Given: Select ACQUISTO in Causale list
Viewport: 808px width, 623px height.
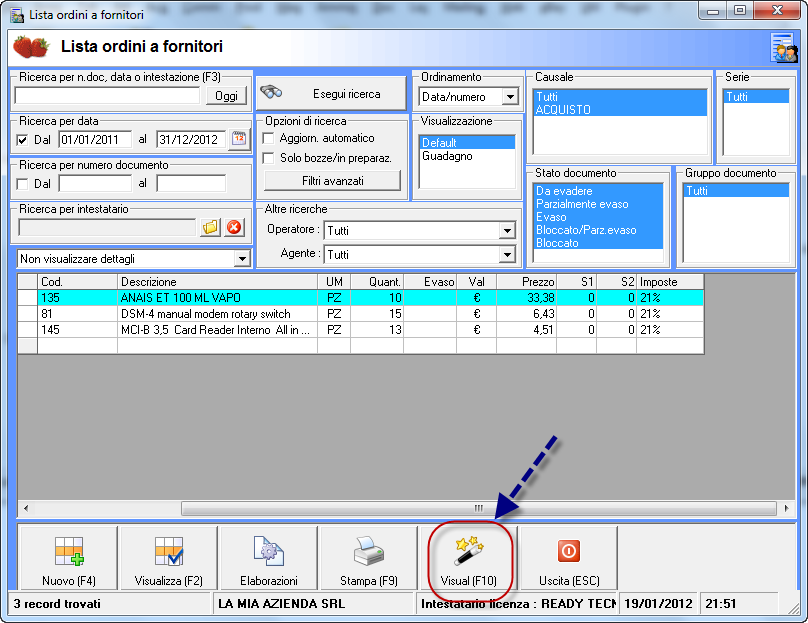Looking at the screenshot, I should (x=563, y=110).
